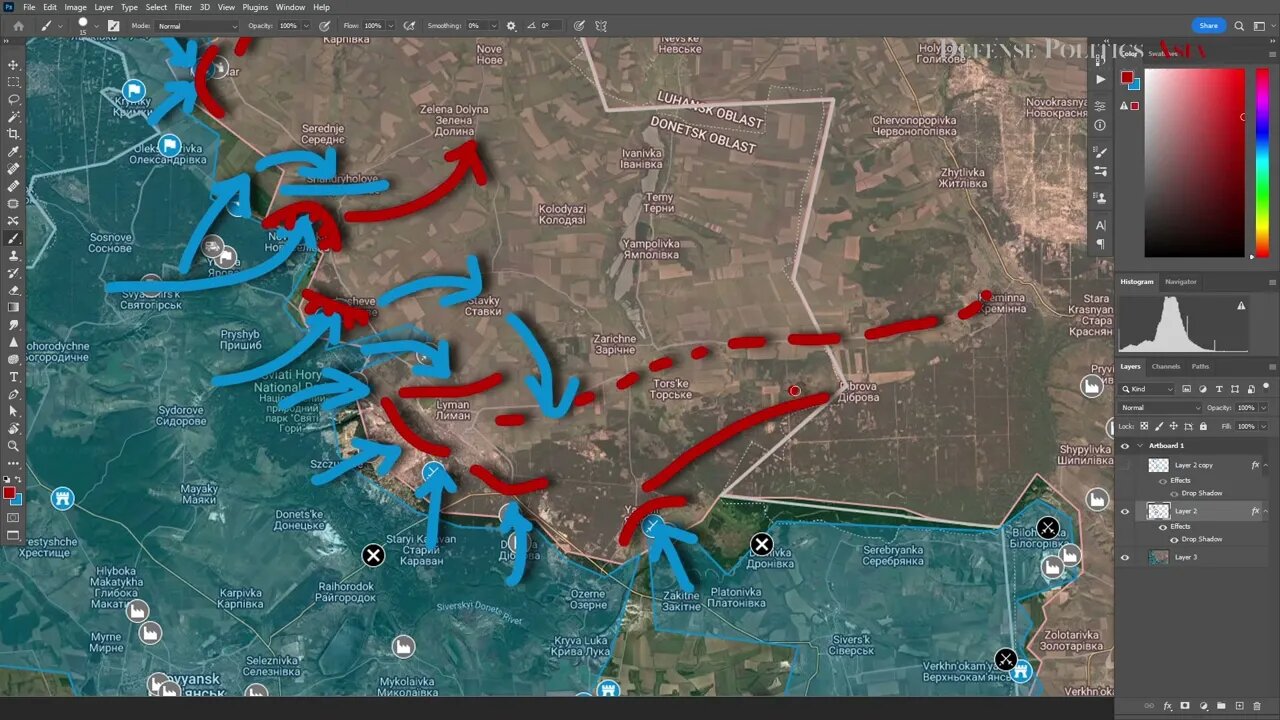Viewport: 1280px width, 720px height.
Task: Select the Lasso tool
Action: (x=13, y=99)
